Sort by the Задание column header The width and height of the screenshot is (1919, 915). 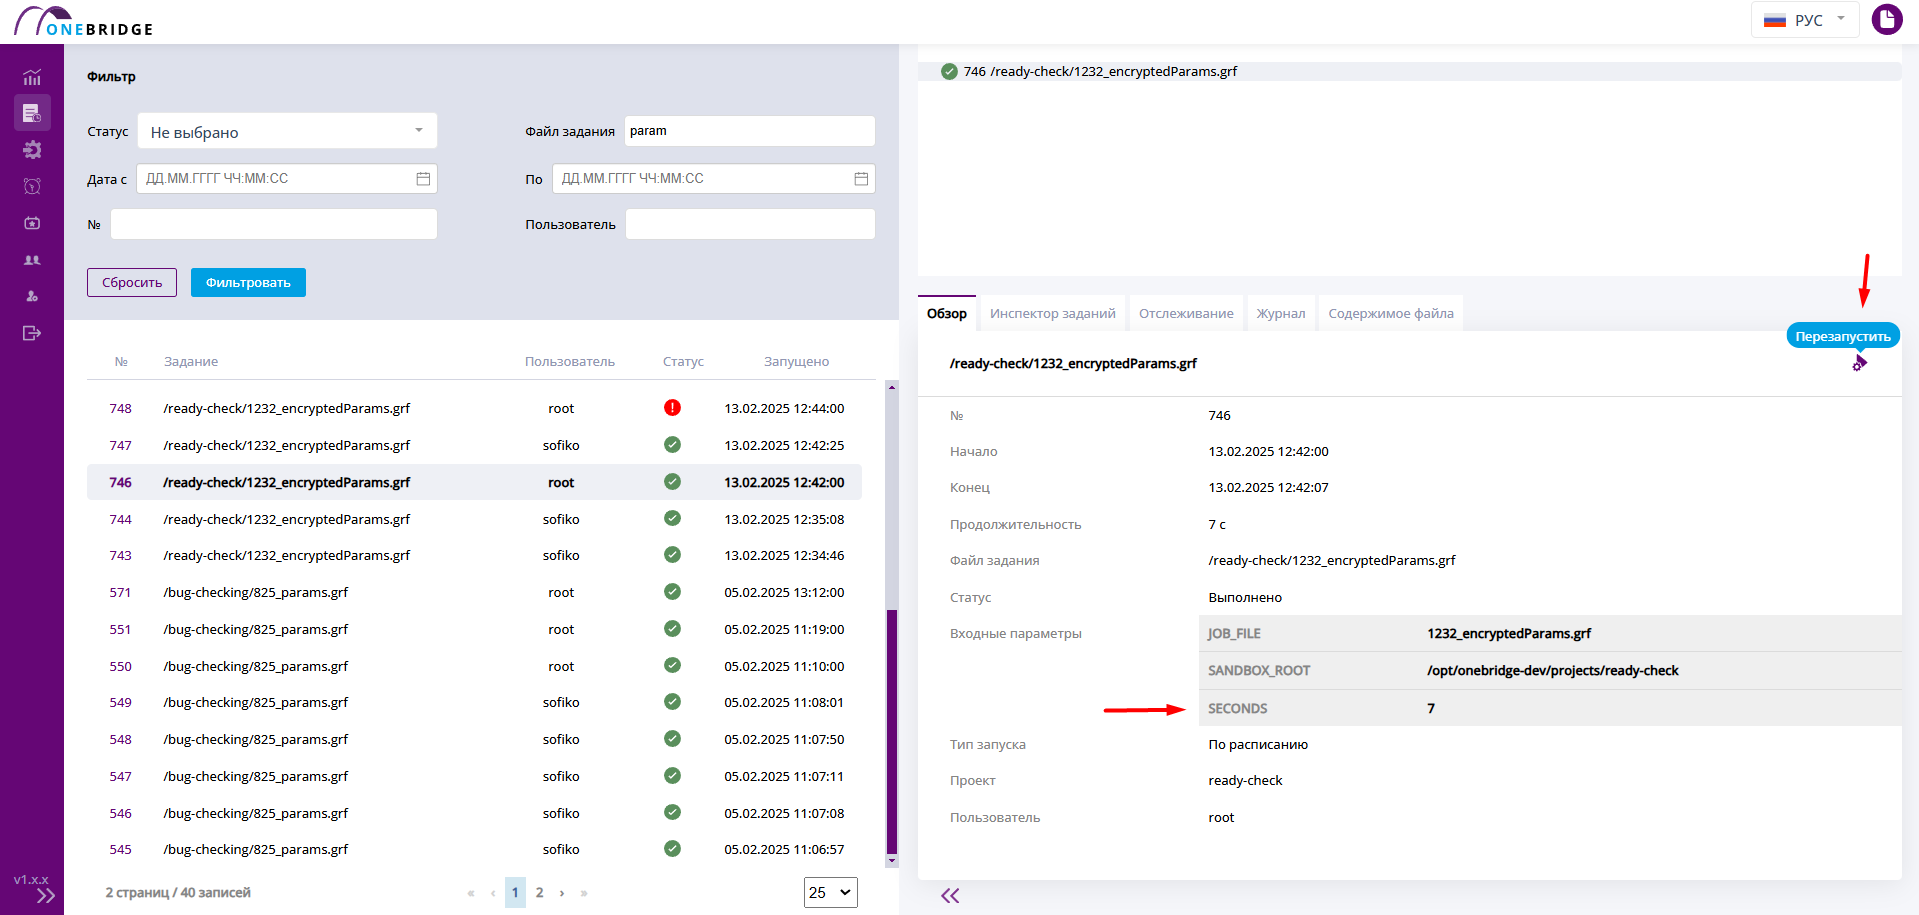[191, 361]
